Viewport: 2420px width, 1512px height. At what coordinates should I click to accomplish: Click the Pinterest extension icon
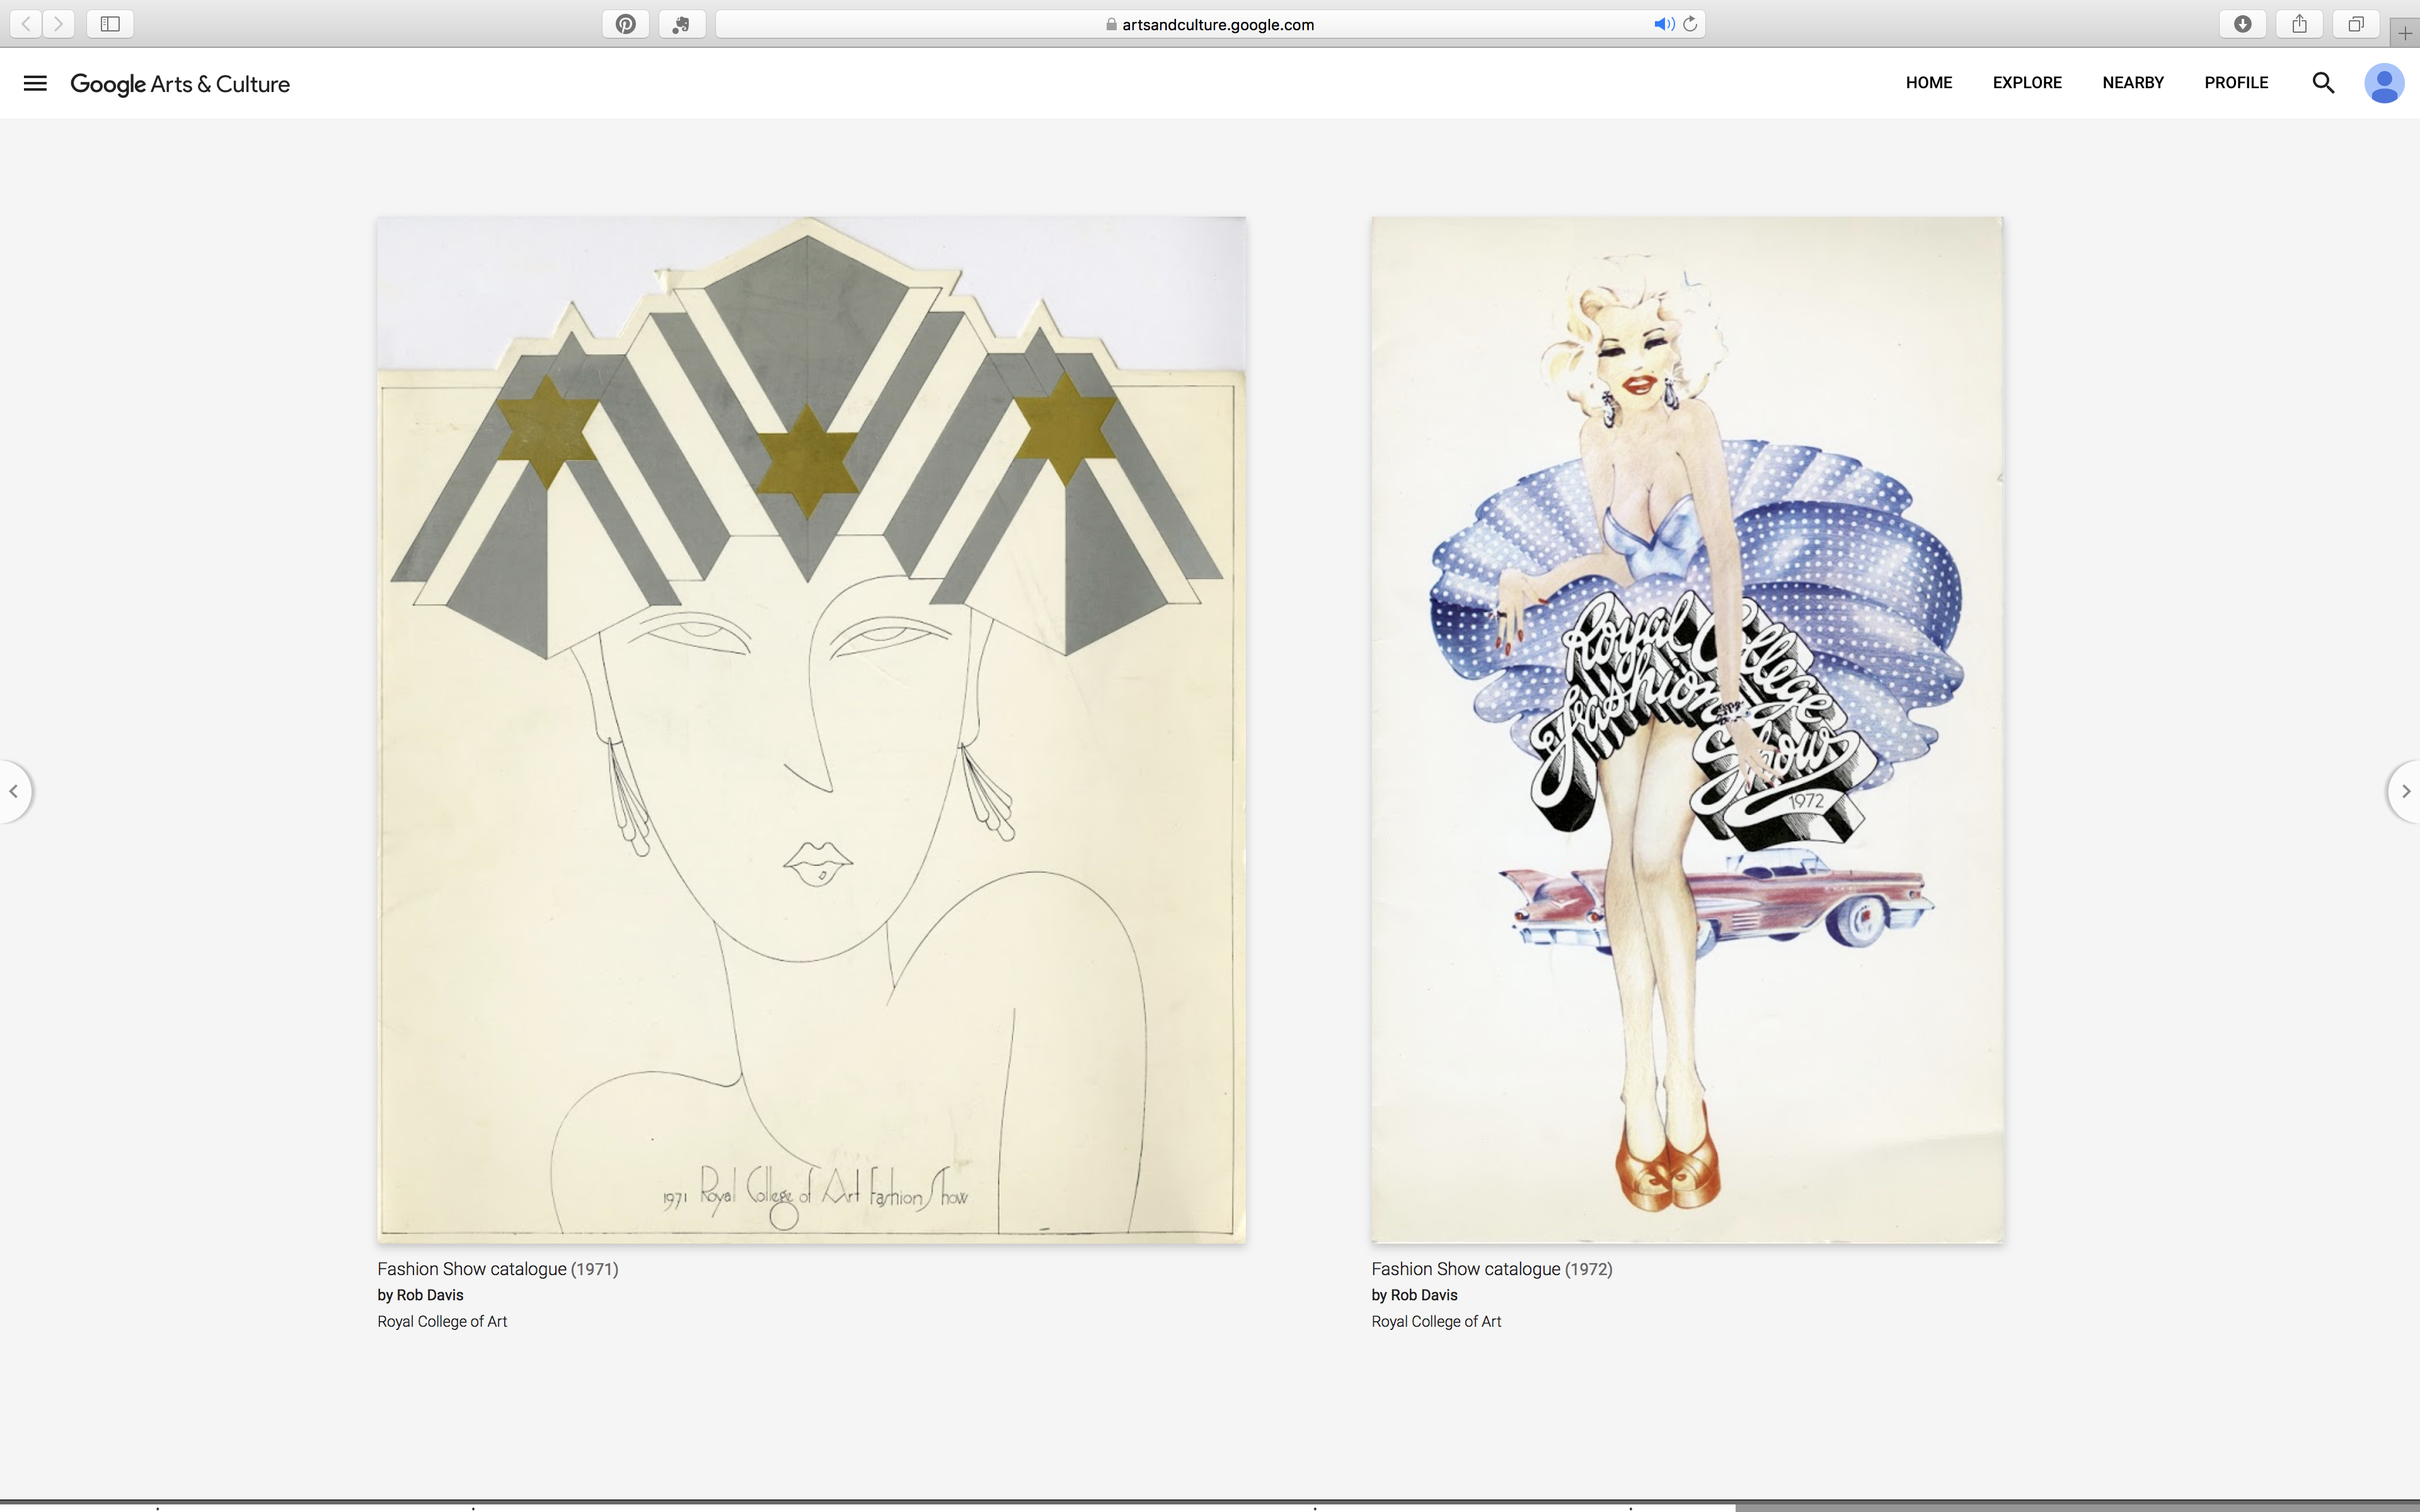(626, 24)
